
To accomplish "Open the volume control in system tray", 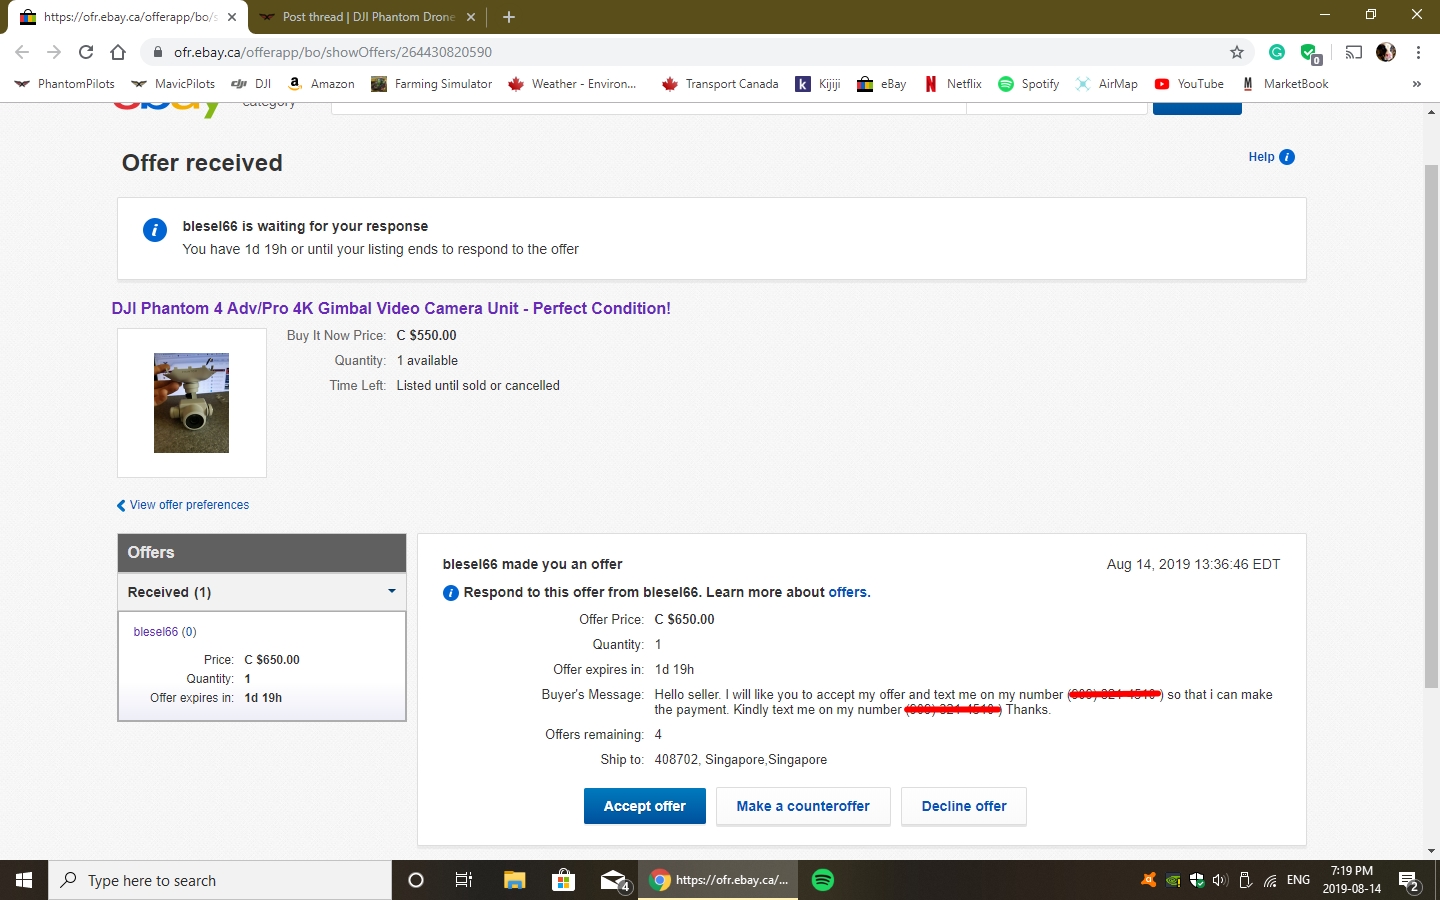I will point(1220,880).
